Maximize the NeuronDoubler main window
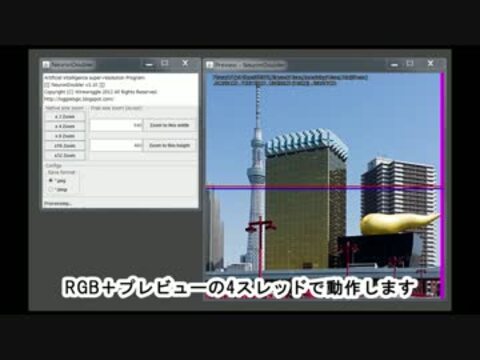The width and height of the screenshot is (480, 360). click(165, 63)
